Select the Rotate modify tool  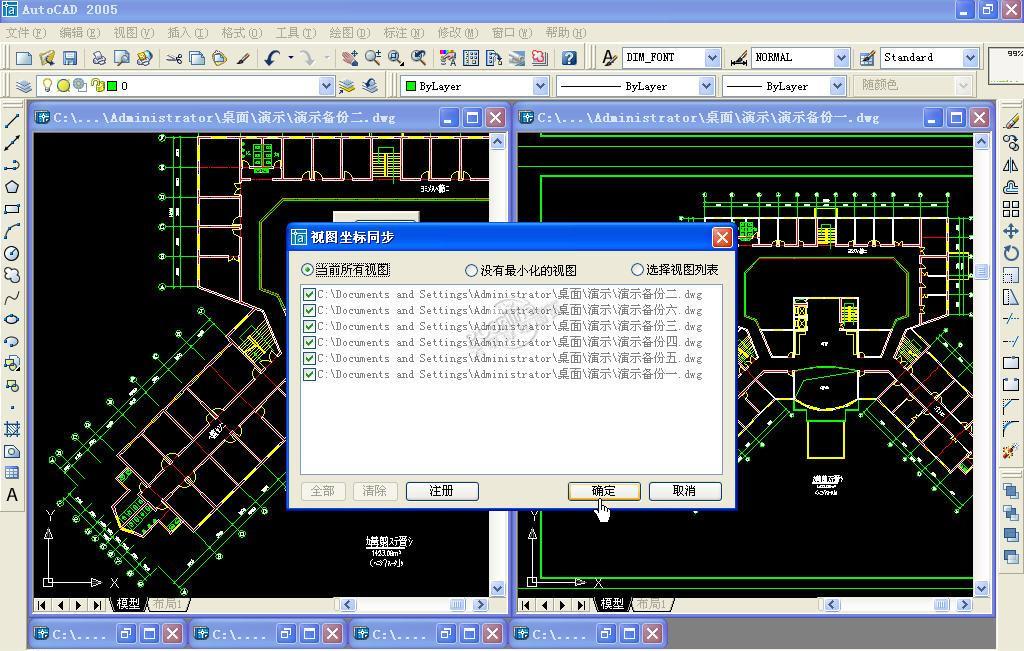coord(1011,253)
